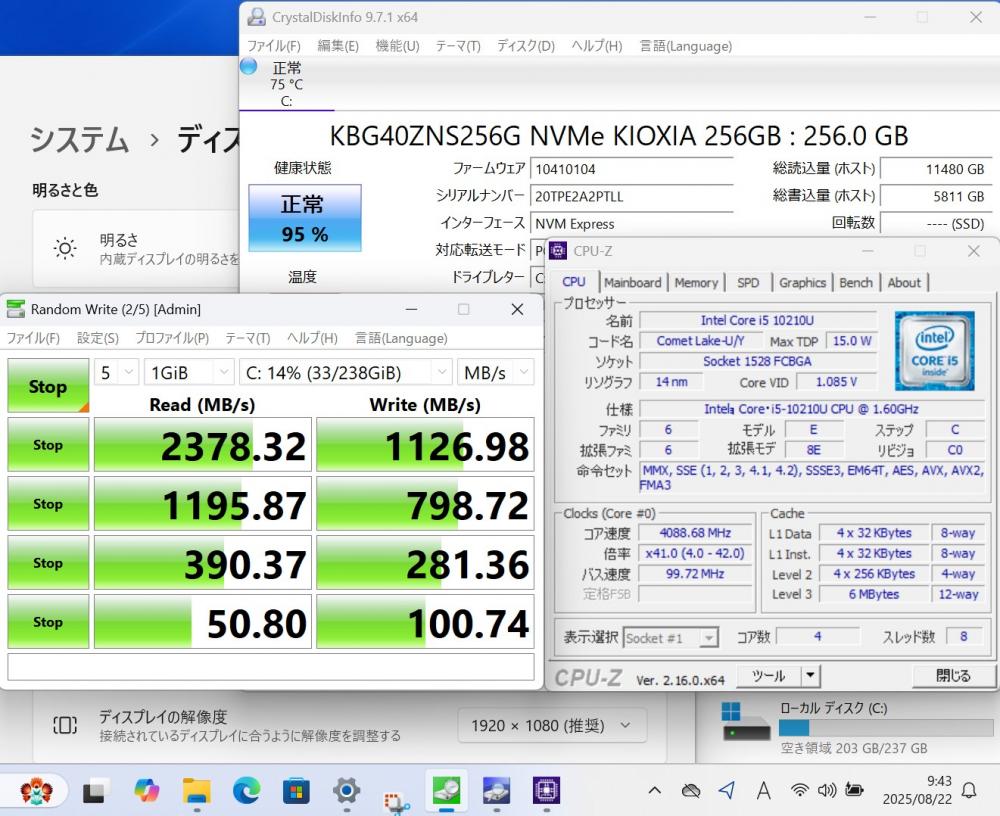Switch to CPU-Z on the taskbar
The height and width of the screenshot is (816, 1000).
(x=547, y=791)
